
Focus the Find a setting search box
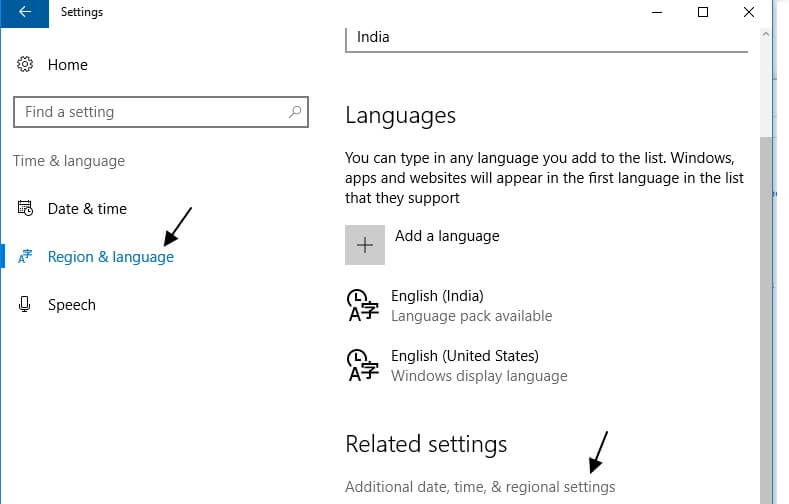[161, 112]
